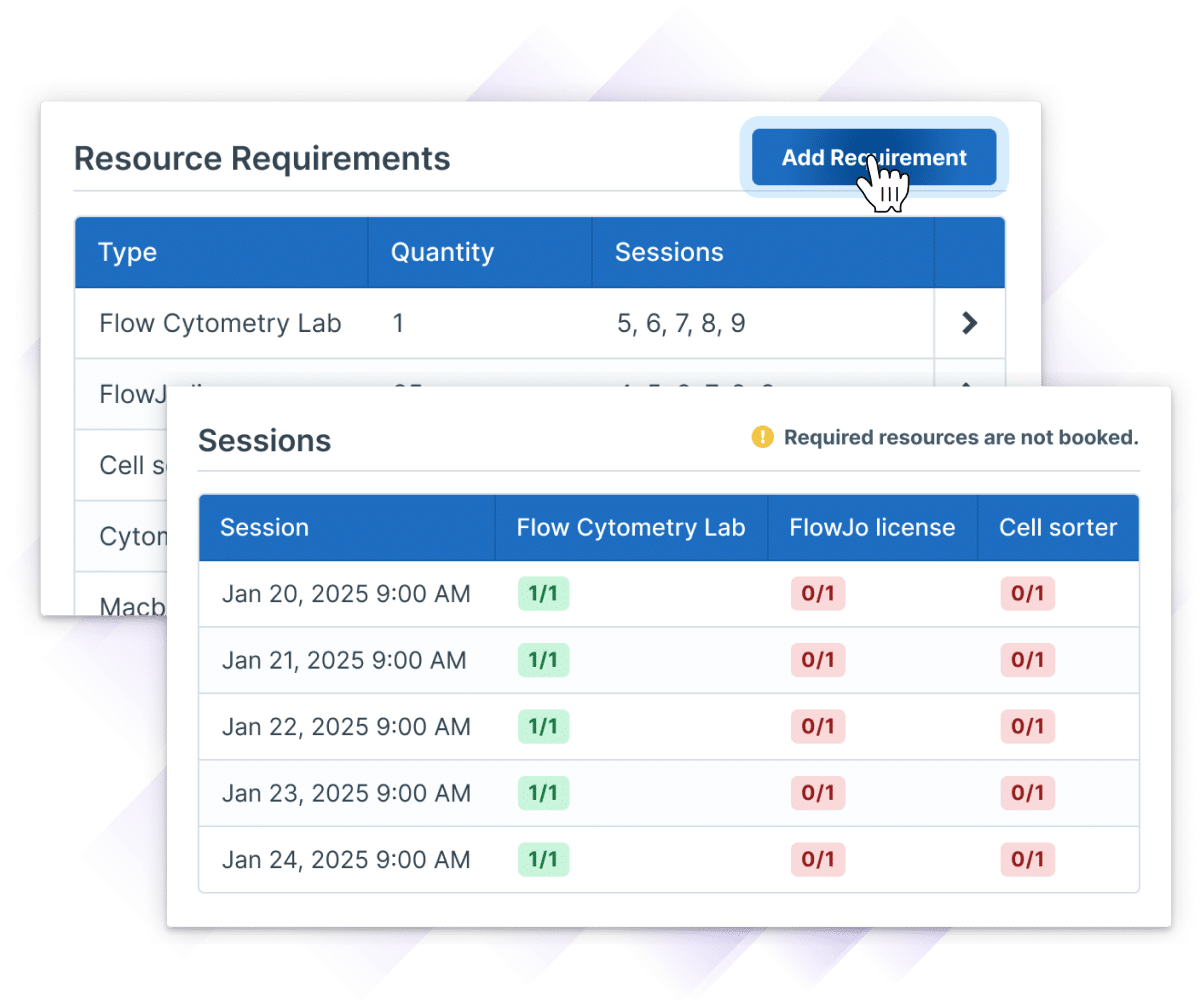The height and width of the screenshot is (1008, 1200).
Task: Click the yellow warning icon about unbooked resources
Action: 761,437
